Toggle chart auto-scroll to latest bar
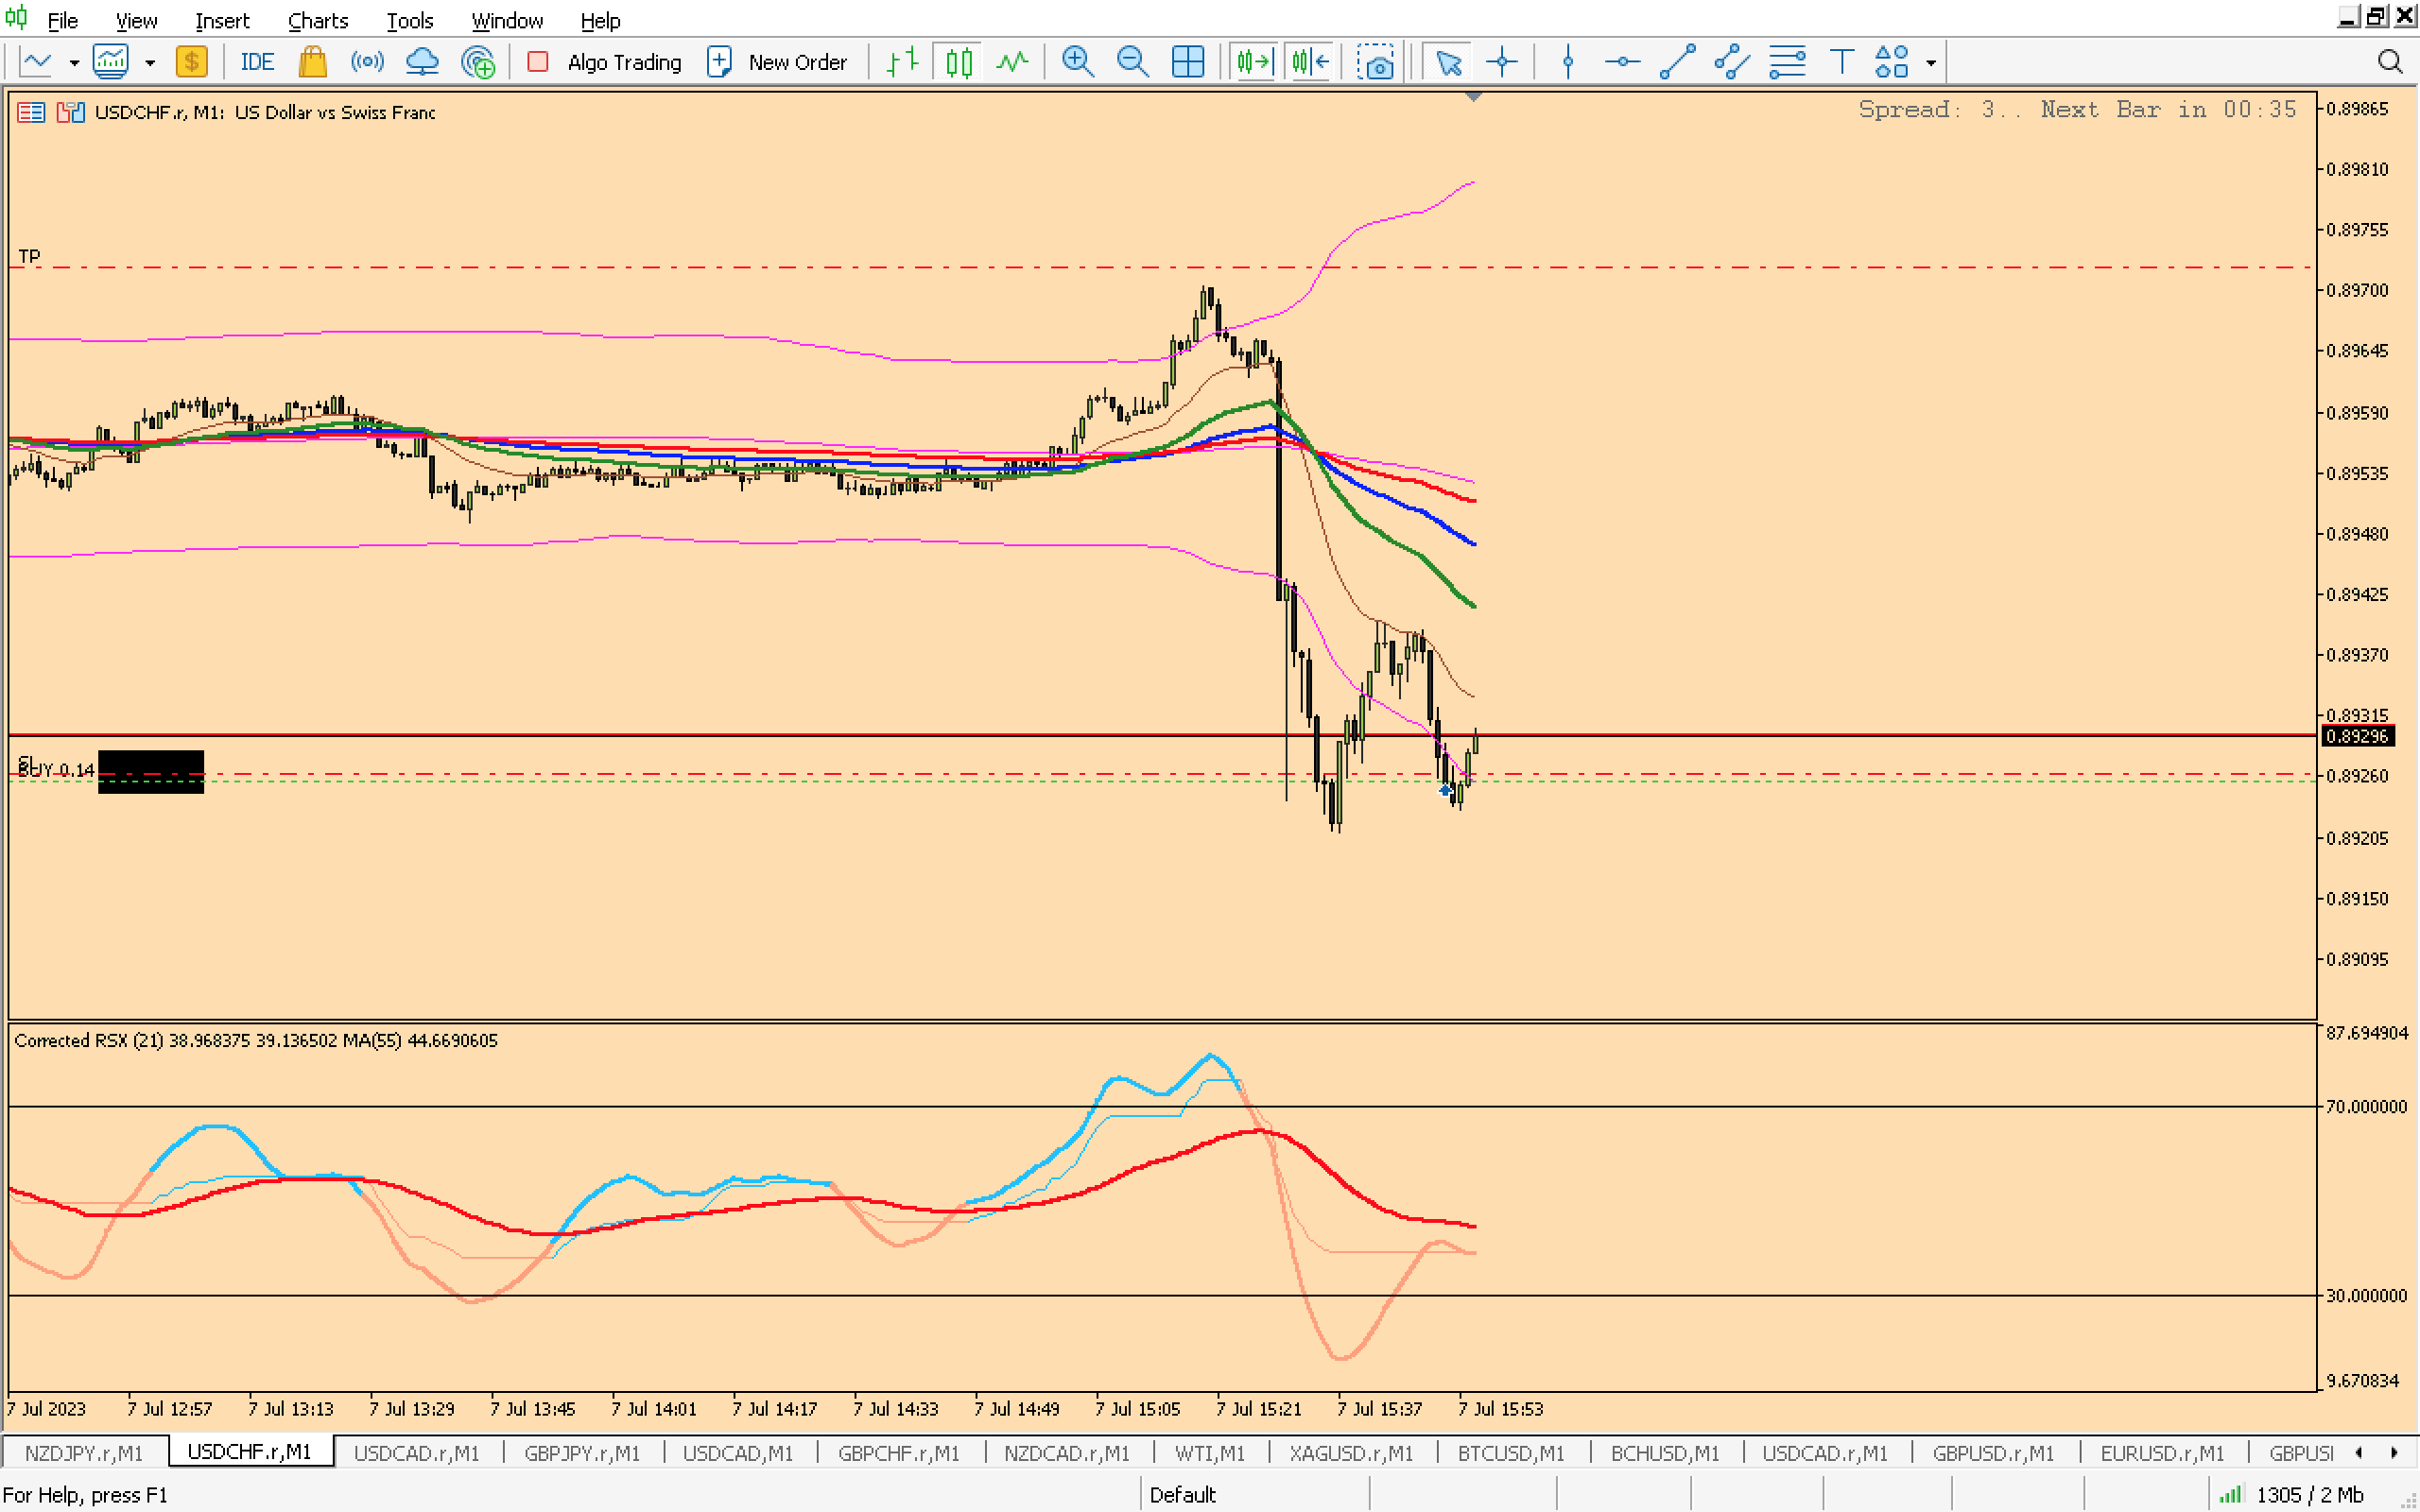 click(x=1254, y=62)
